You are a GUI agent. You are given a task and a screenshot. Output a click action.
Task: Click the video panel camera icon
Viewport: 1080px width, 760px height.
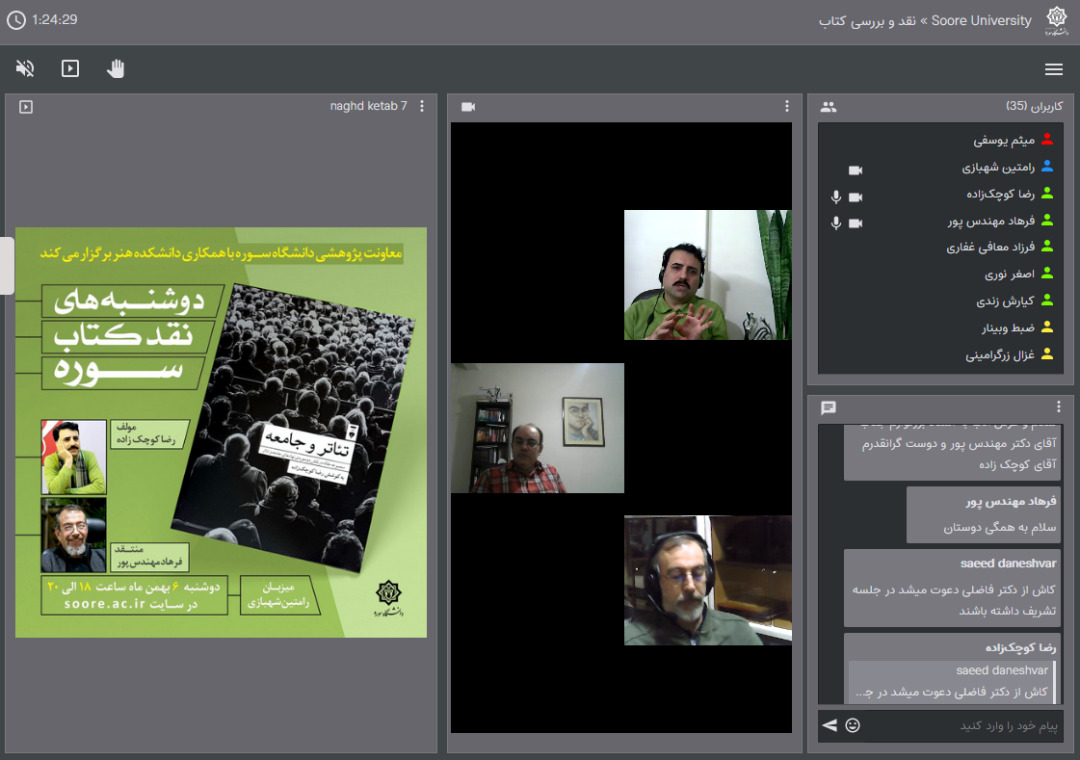(x=468, y=107)
